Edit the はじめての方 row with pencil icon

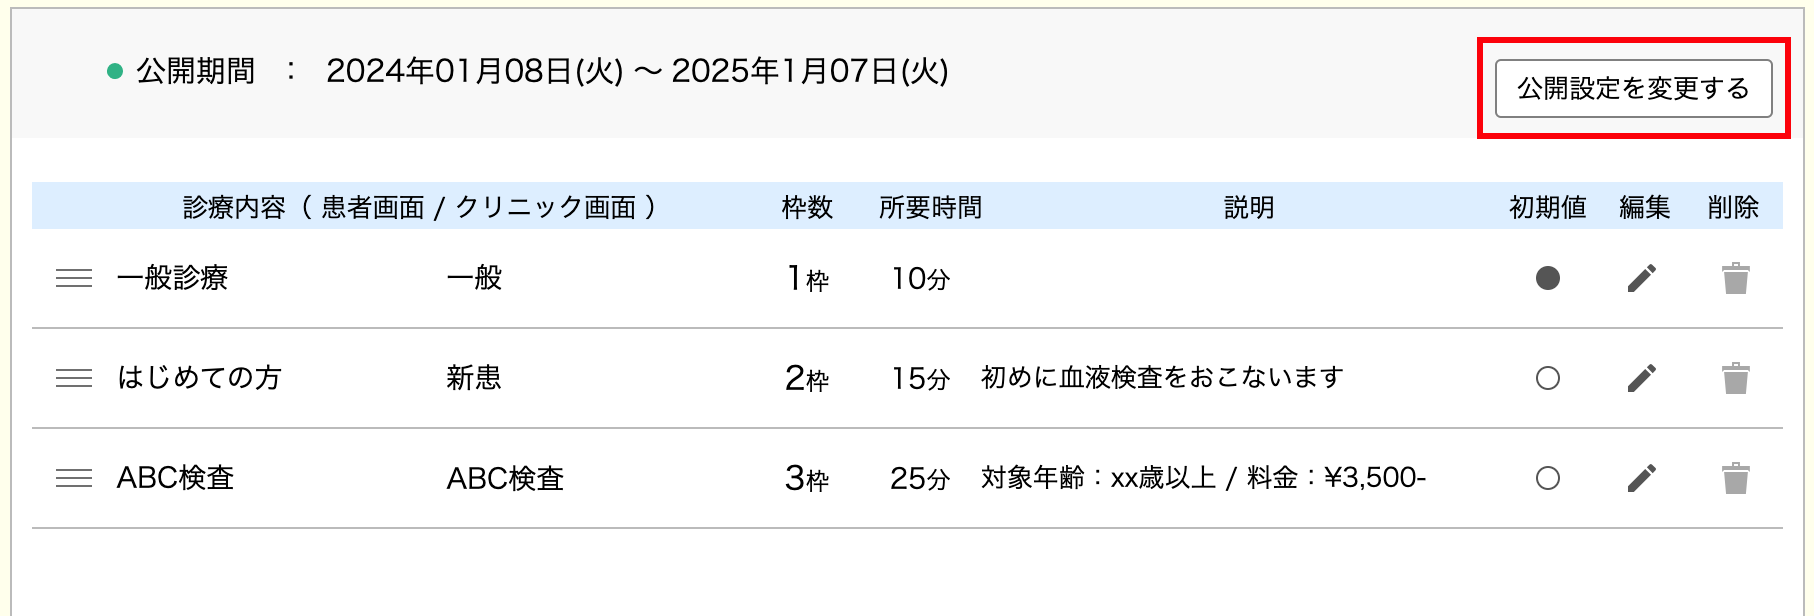click(1642, 378)
